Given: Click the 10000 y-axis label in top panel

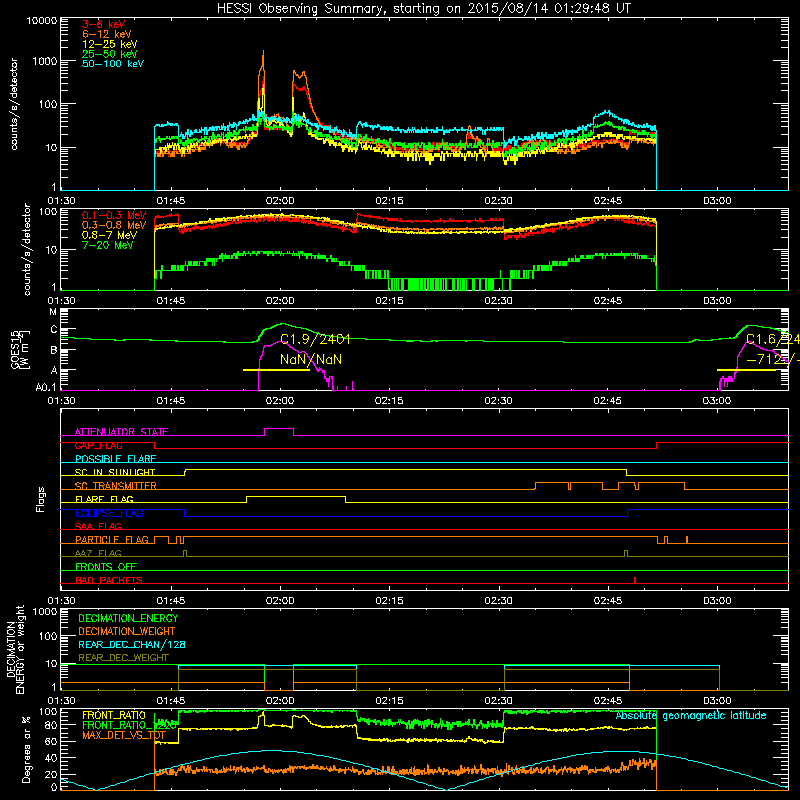Looking at the screenshot, I should click(42, 21).
